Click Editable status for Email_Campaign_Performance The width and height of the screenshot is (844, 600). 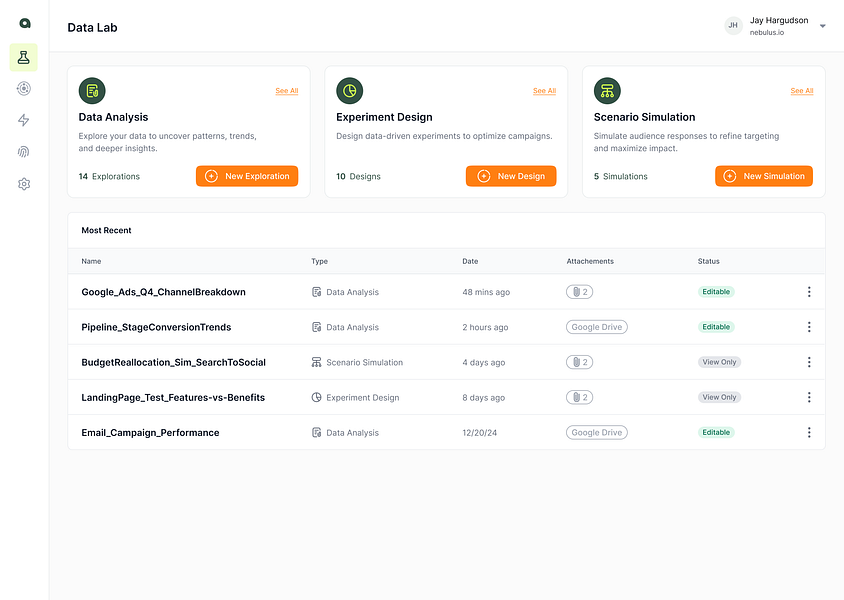716,433
